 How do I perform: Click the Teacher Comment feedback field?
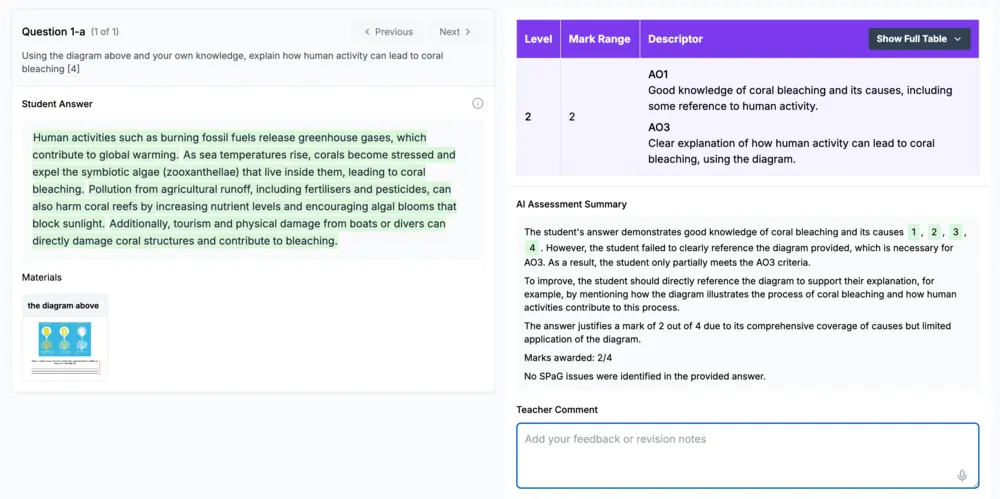[747, 456]
